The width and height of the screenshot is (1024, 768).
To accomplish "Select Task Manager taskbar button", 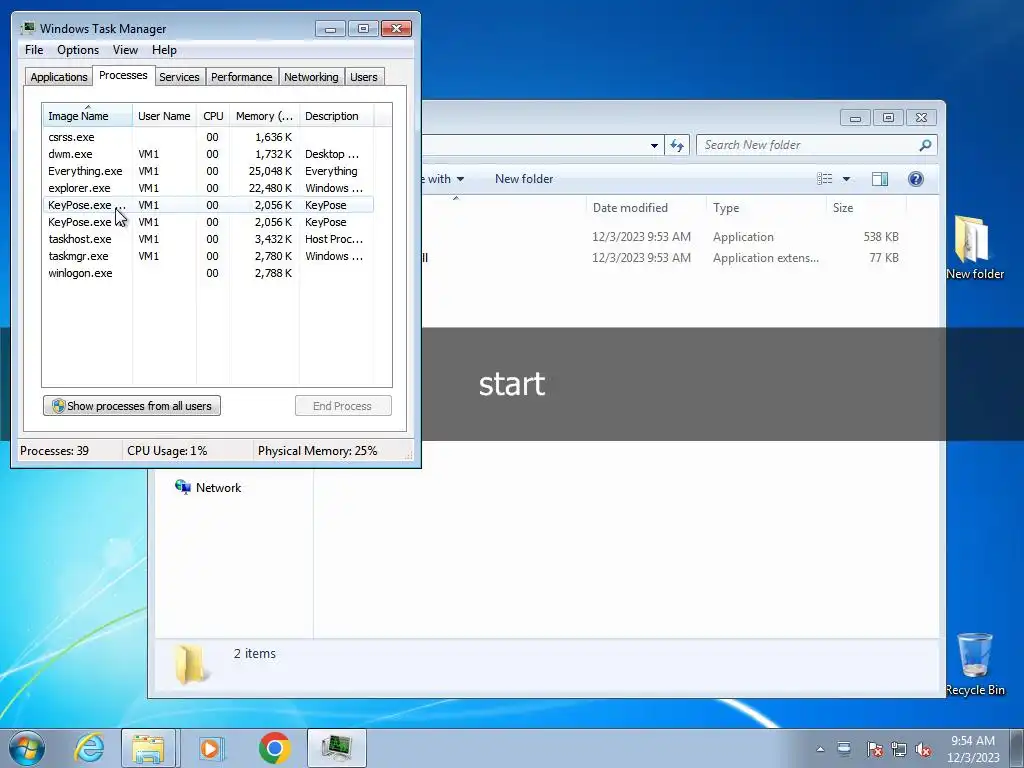I will pyautogui.click(x=336, y=748).
